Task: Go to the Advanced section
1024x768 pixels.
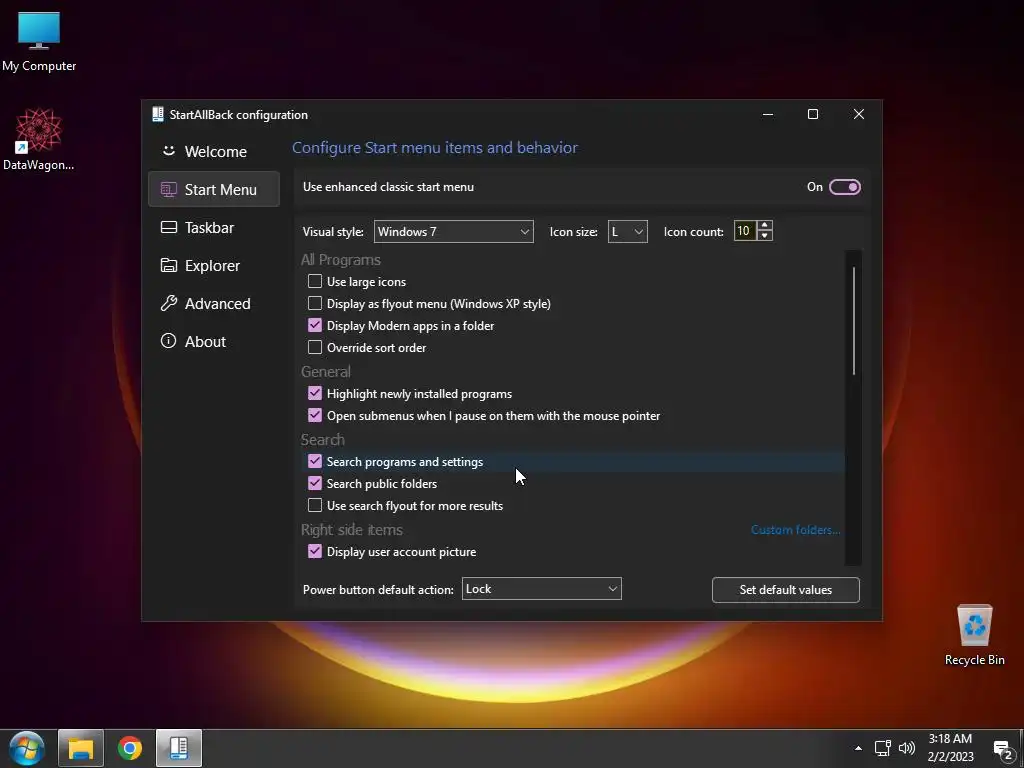Action: pyautogui.click(x=214, y=304)
